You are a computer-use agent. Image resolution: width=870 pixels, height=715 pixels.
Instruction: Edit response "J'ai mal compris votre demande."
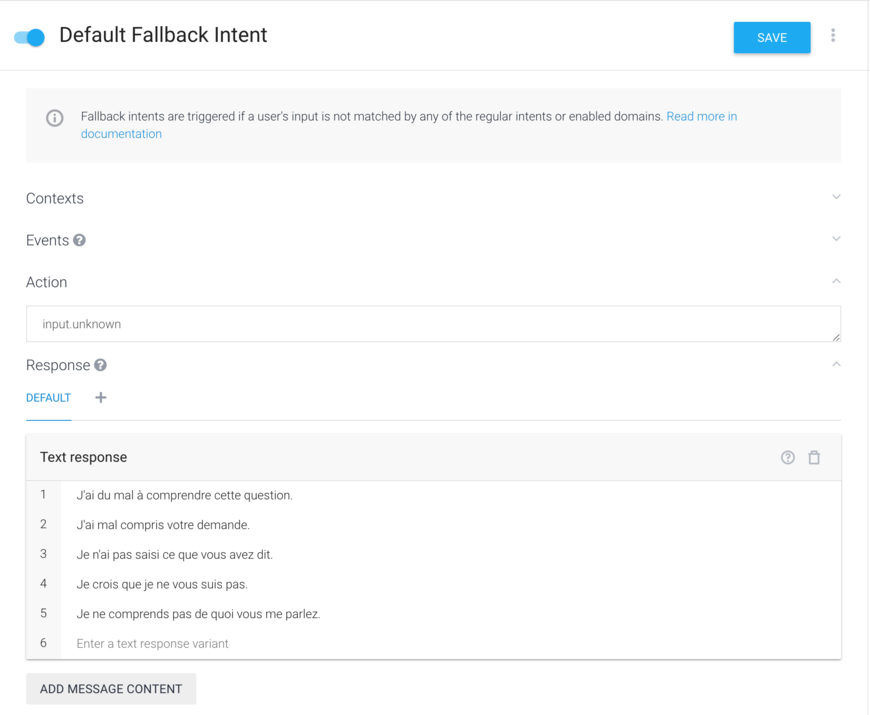pyautogui.click(x=163, y=525)
